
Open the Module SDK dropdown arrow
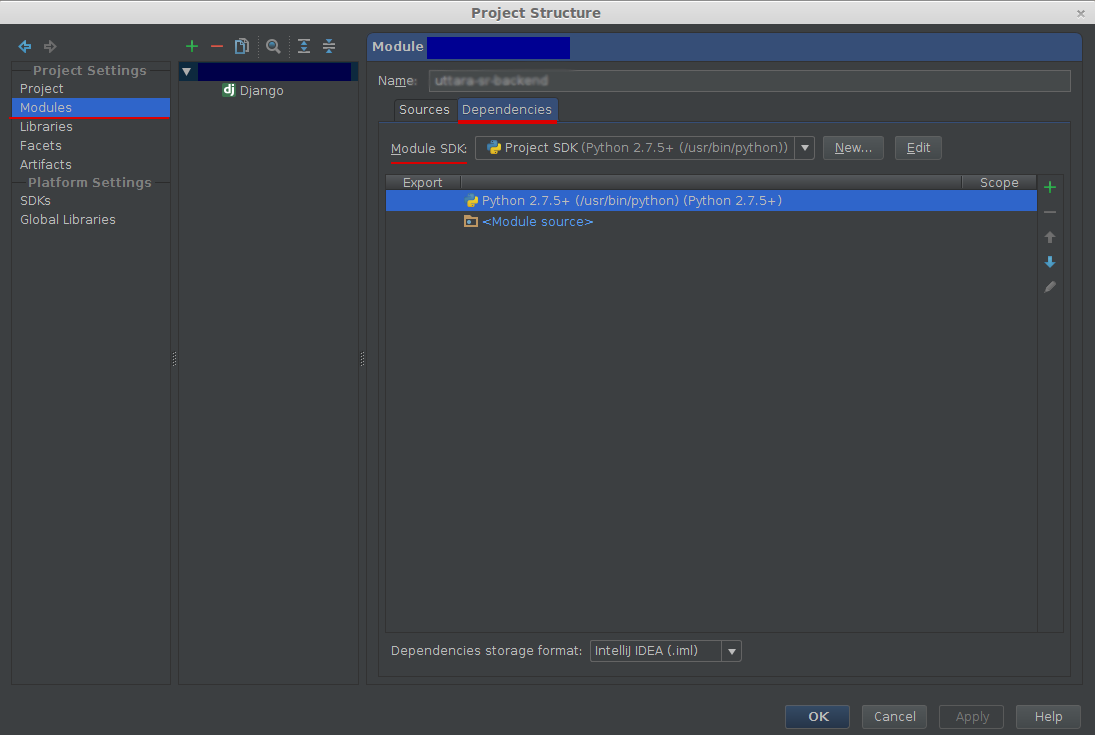(804, 147)
